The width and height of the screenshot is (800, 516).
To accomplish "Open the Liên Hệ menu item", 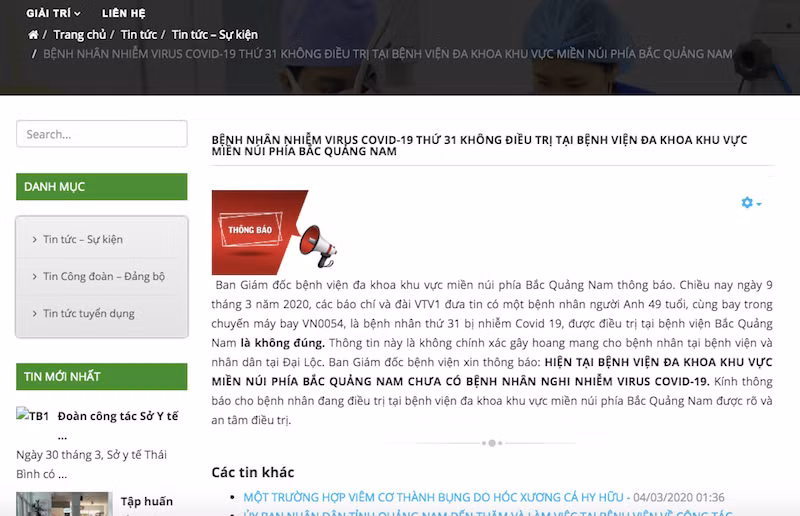I will (x=123, y=13).
